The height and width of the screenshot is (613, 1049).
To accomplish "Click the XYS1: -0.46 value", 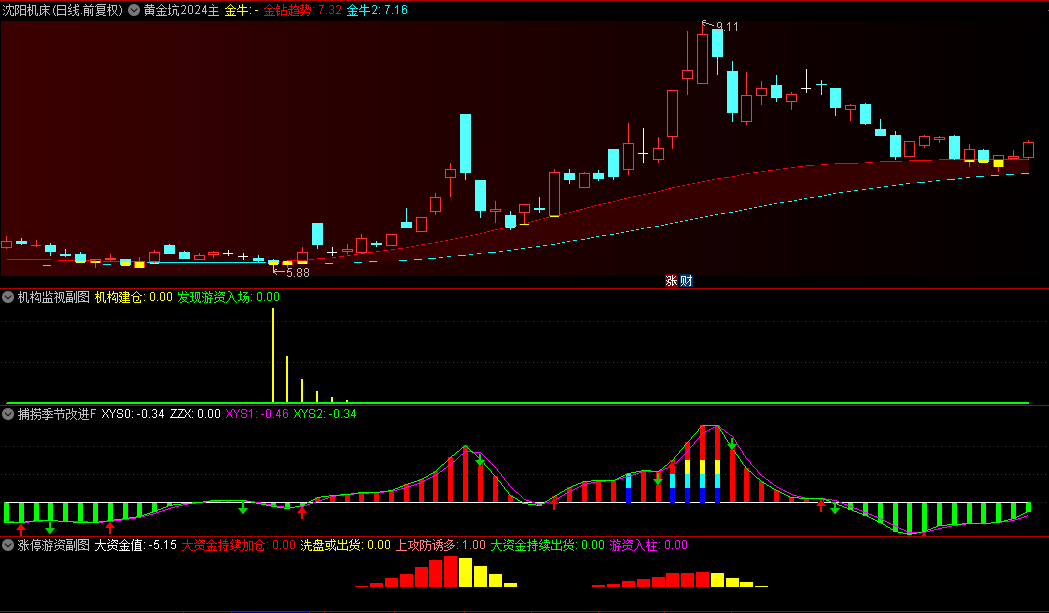I will [x=257, y=414].
